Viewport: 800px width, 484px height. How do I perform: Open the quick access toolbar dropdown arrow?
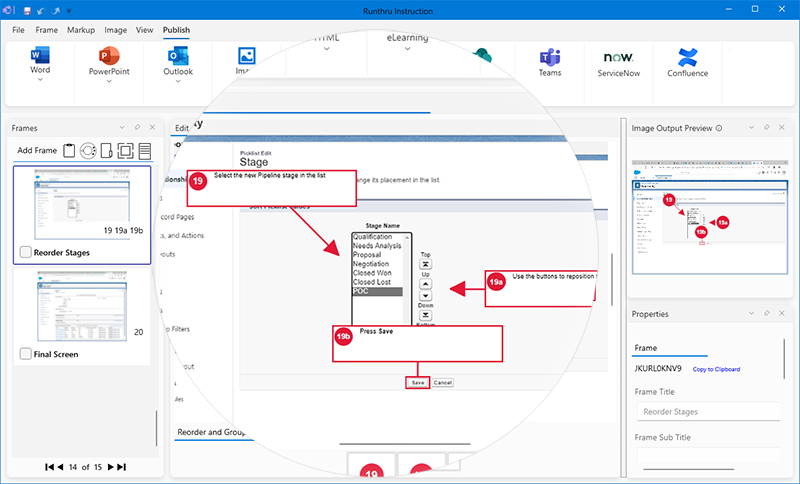(x=69, y=11)
